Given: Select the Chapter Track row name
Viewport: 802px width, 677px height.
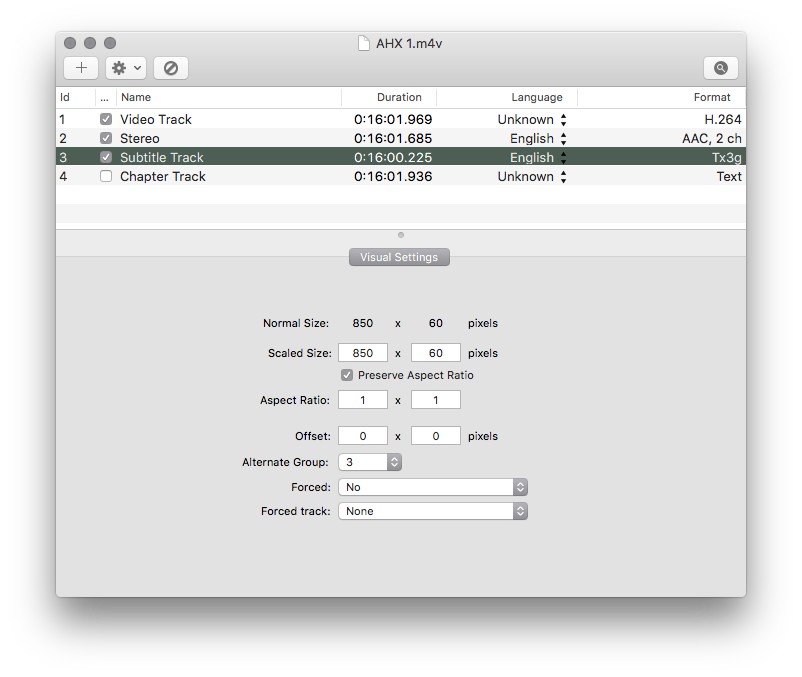Looking at the screenshot, I should click(x=163, y=176).
